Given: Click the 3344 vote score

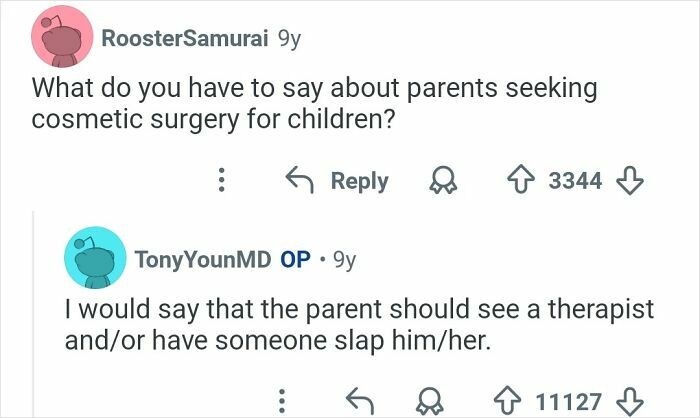Looking at the screenshot, I should (x=576, y=181).
